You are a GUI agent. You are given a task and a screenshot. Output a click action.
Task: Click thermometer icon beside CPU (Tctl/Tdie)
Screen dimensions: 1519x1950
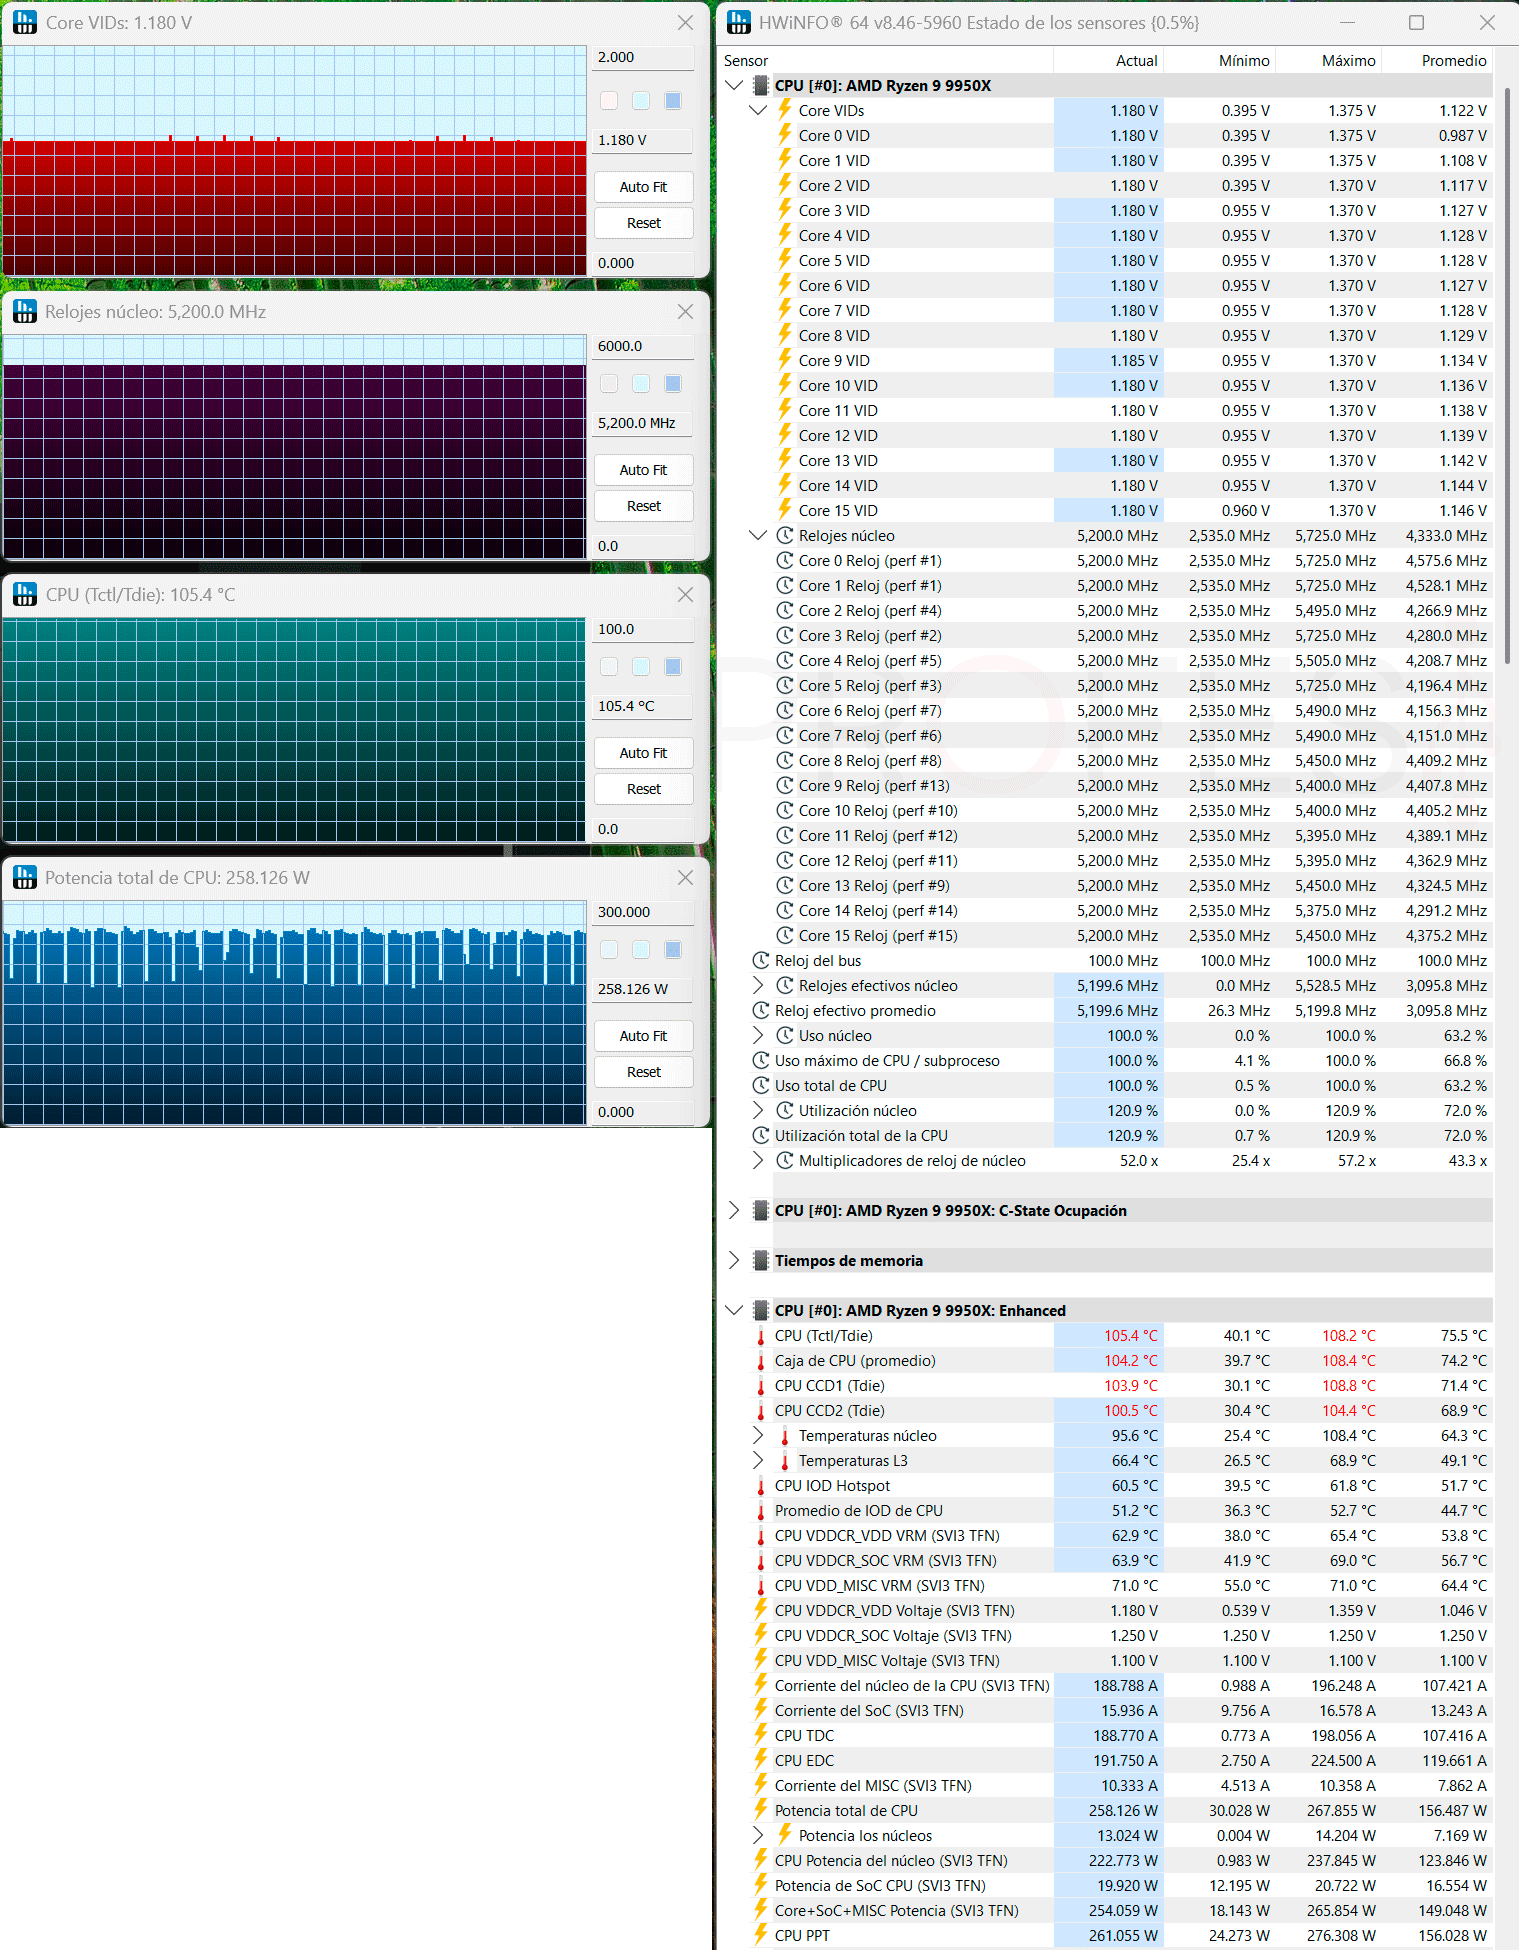click(x=761, y=1336)
